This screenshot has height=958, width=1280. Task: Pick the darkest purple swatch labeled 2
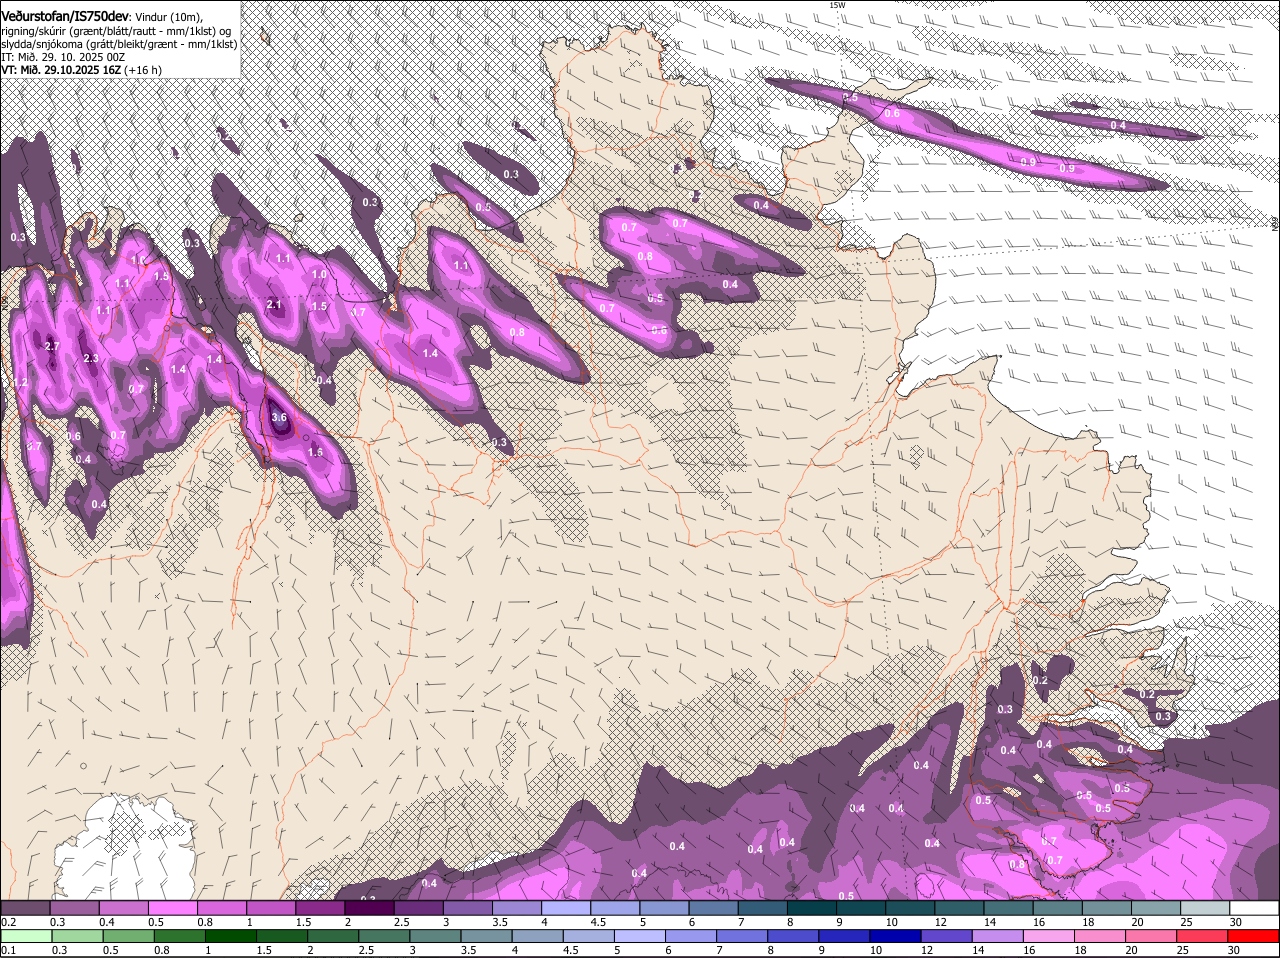(x=369, y=908)
